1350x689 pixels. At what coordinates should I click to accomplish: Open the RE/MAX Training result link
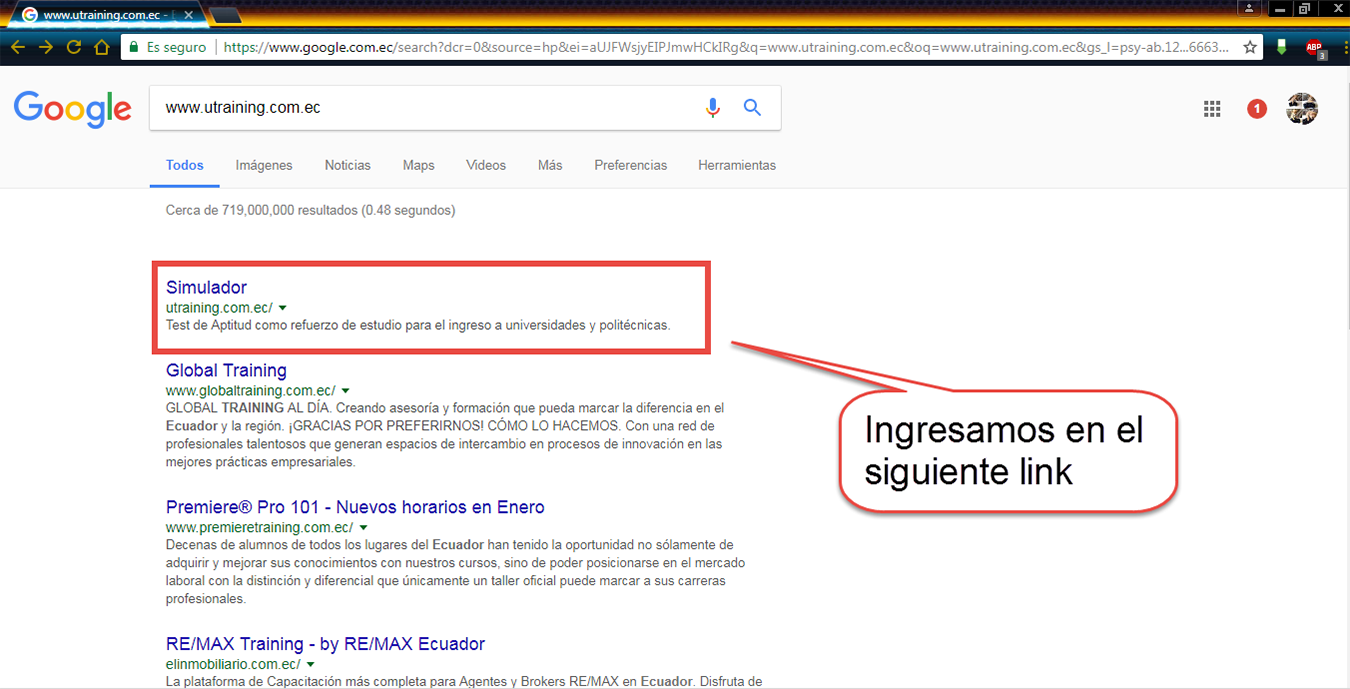pyautogui.click(x=325, y=644)
